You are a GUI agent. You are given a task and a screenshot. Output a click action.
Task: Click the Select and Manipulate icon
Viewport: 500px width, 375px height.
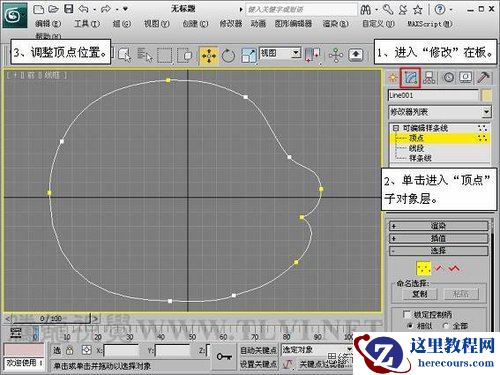(336, 55)
